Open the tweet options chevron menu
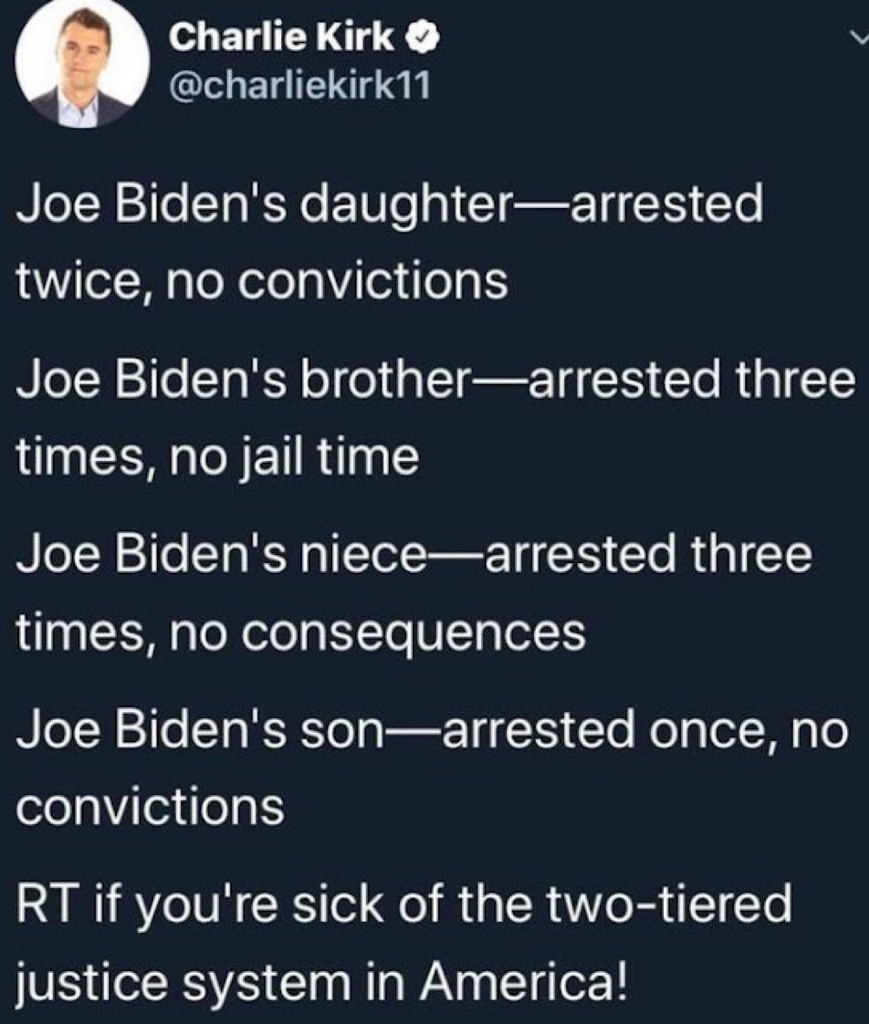869x1024 pixels. click(x=857, y=39)
